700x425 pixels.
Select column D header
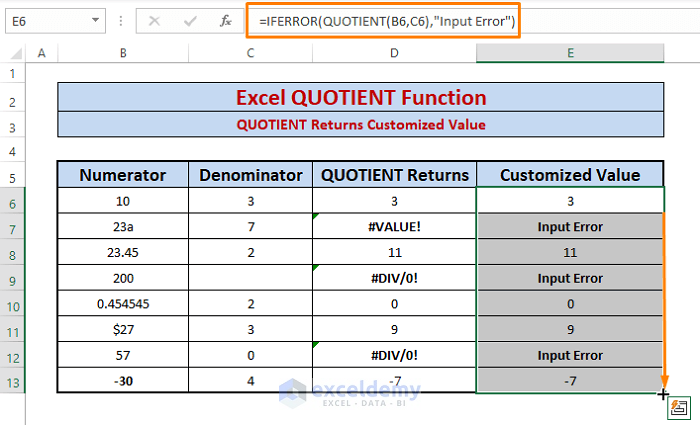click(394, 53)
